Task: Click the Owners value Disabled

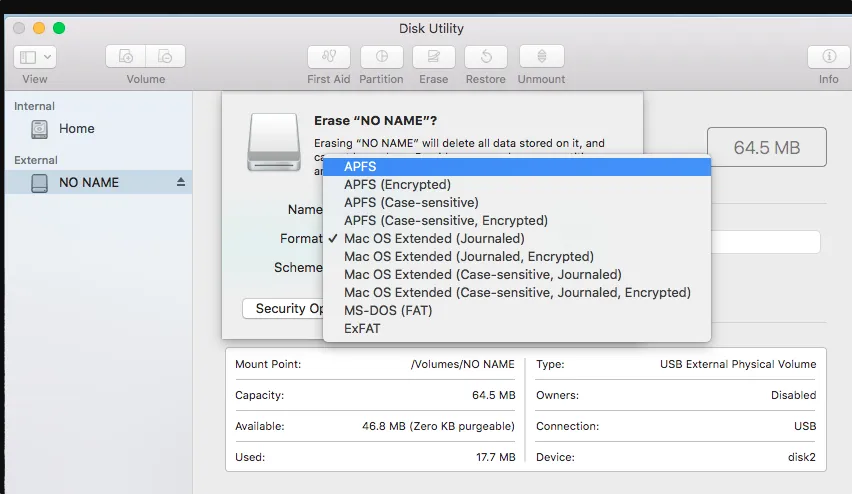Action: point(793,395)
